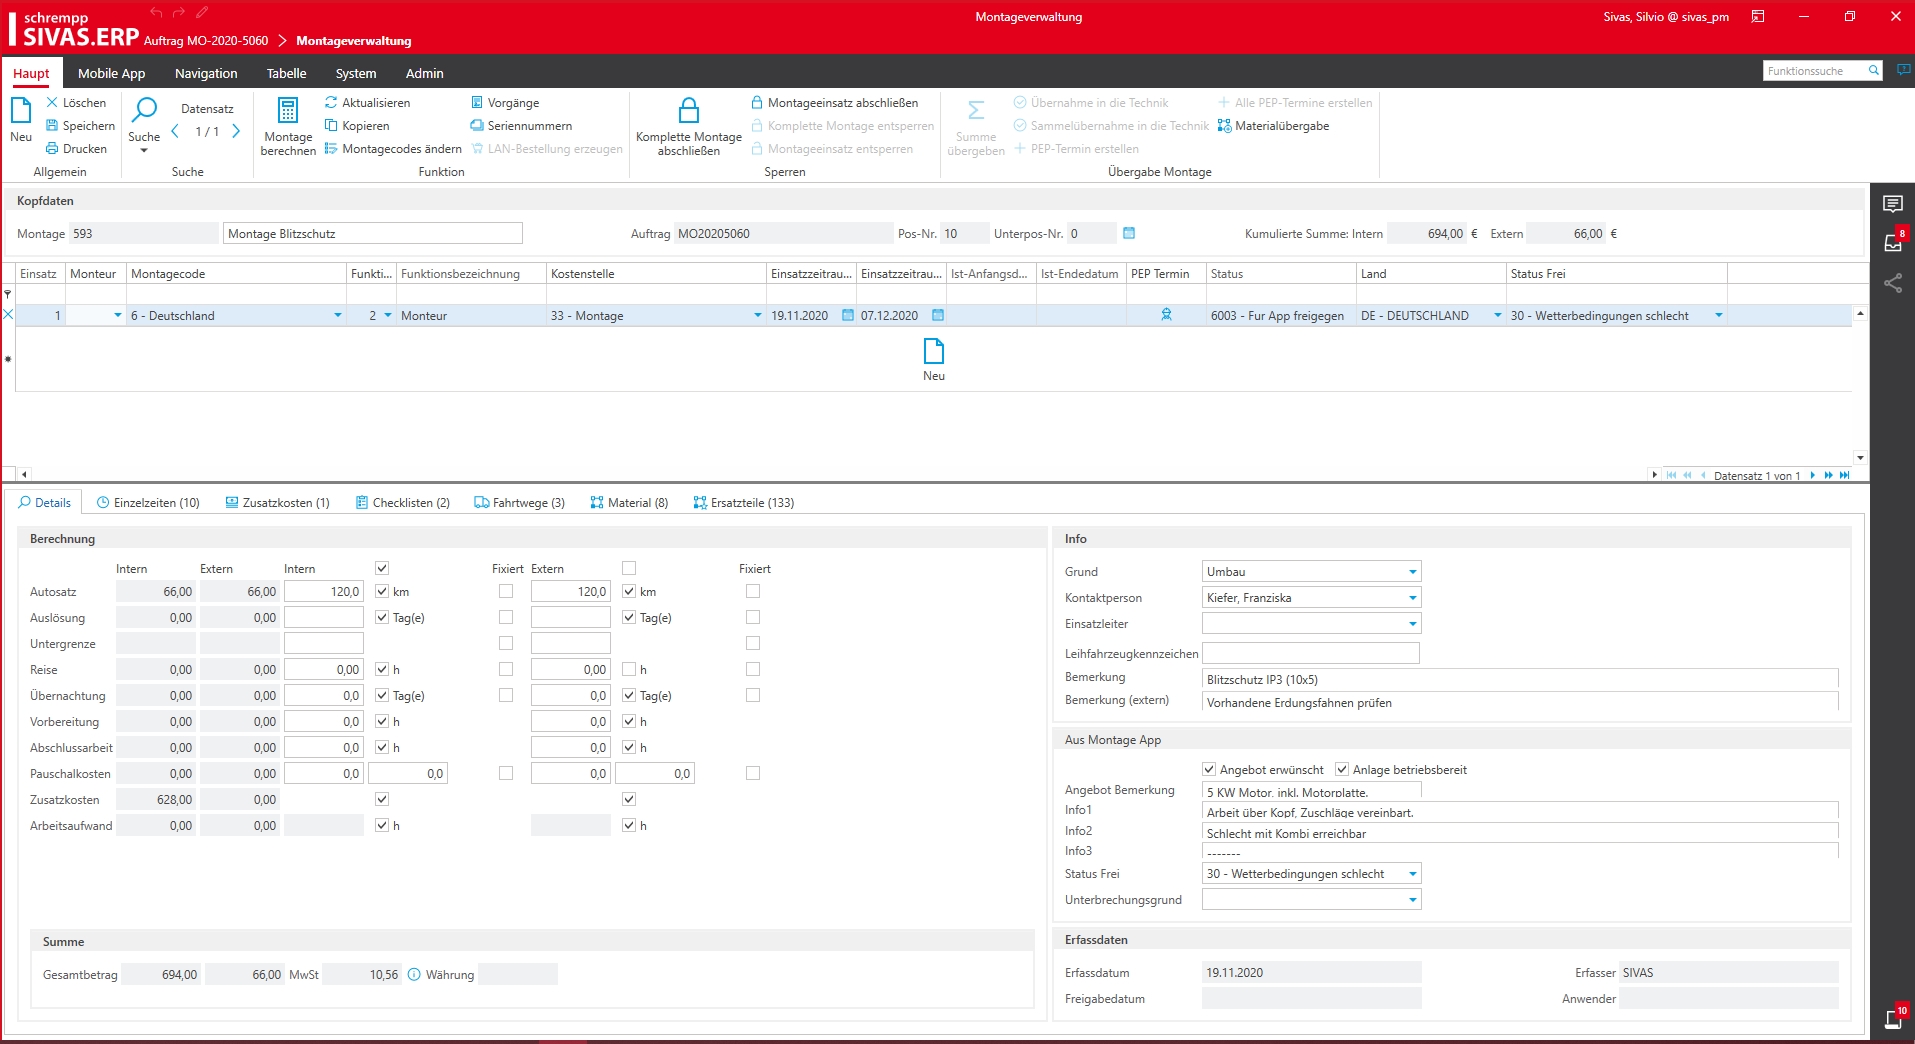Viewport: 1915px width, 1044px height.
Task: Click the Suche magnifier icon
Action: [144, 110]
